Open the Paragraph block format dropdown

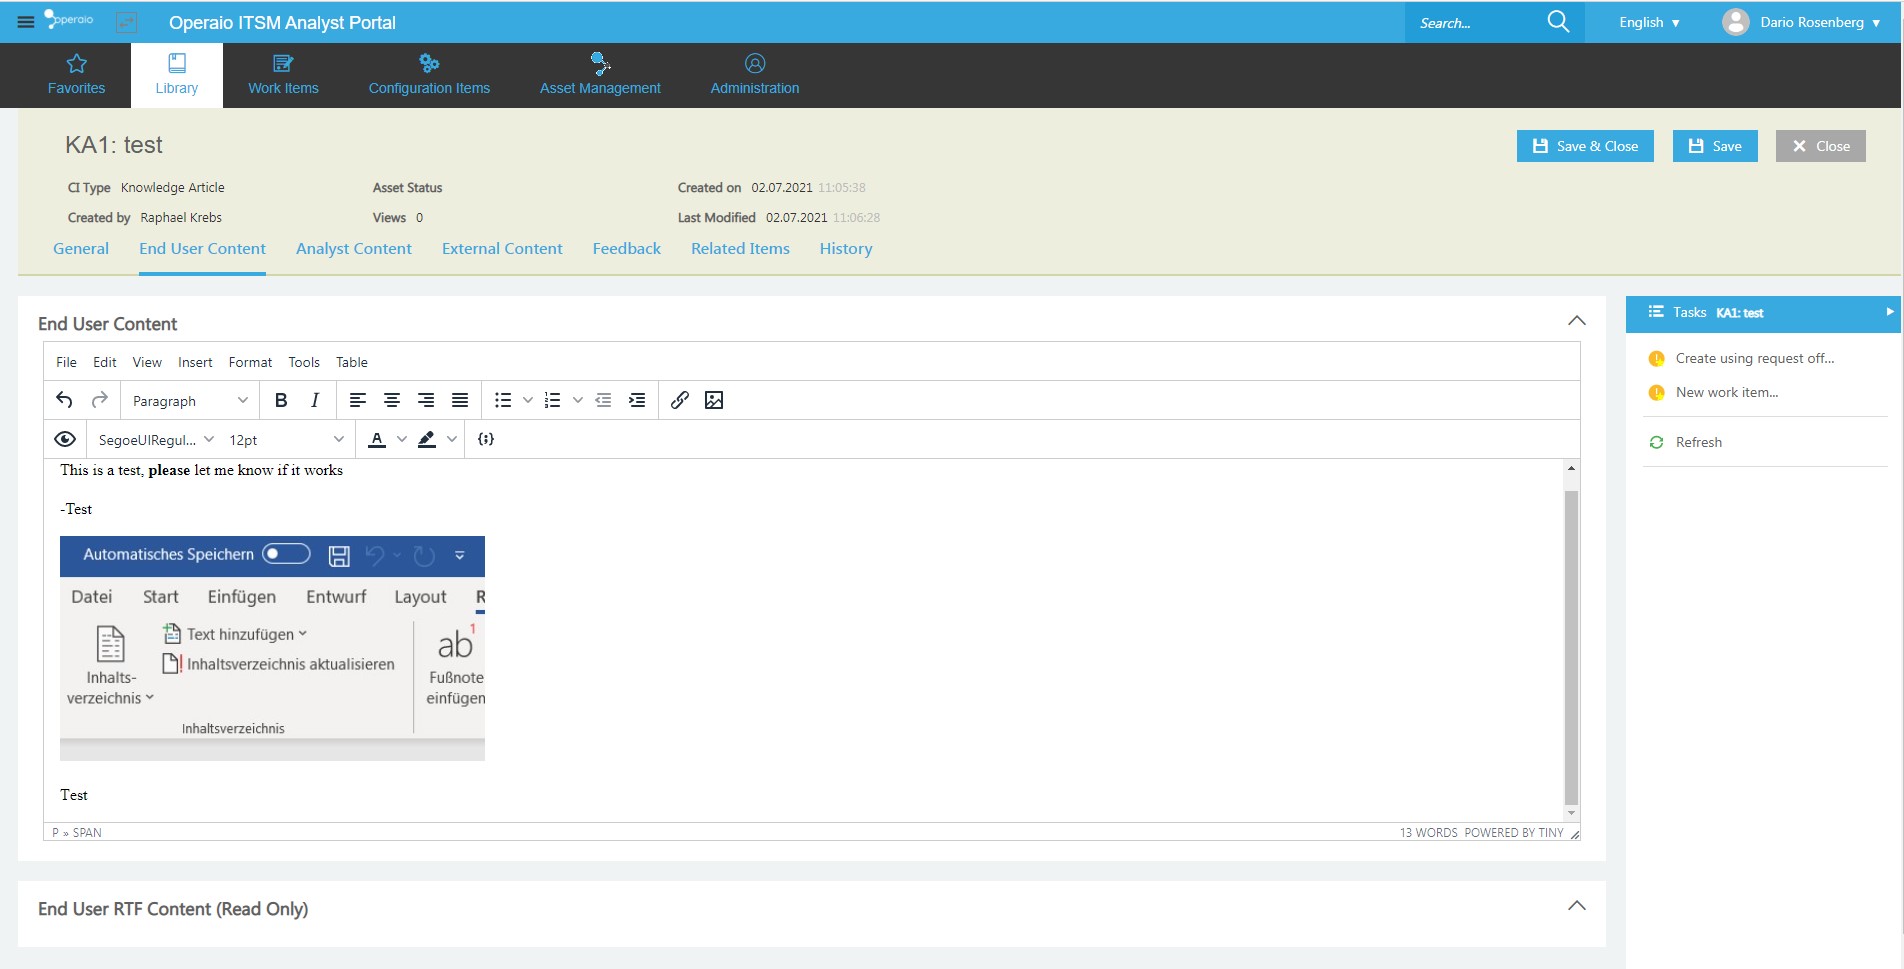tap(189, 401)
